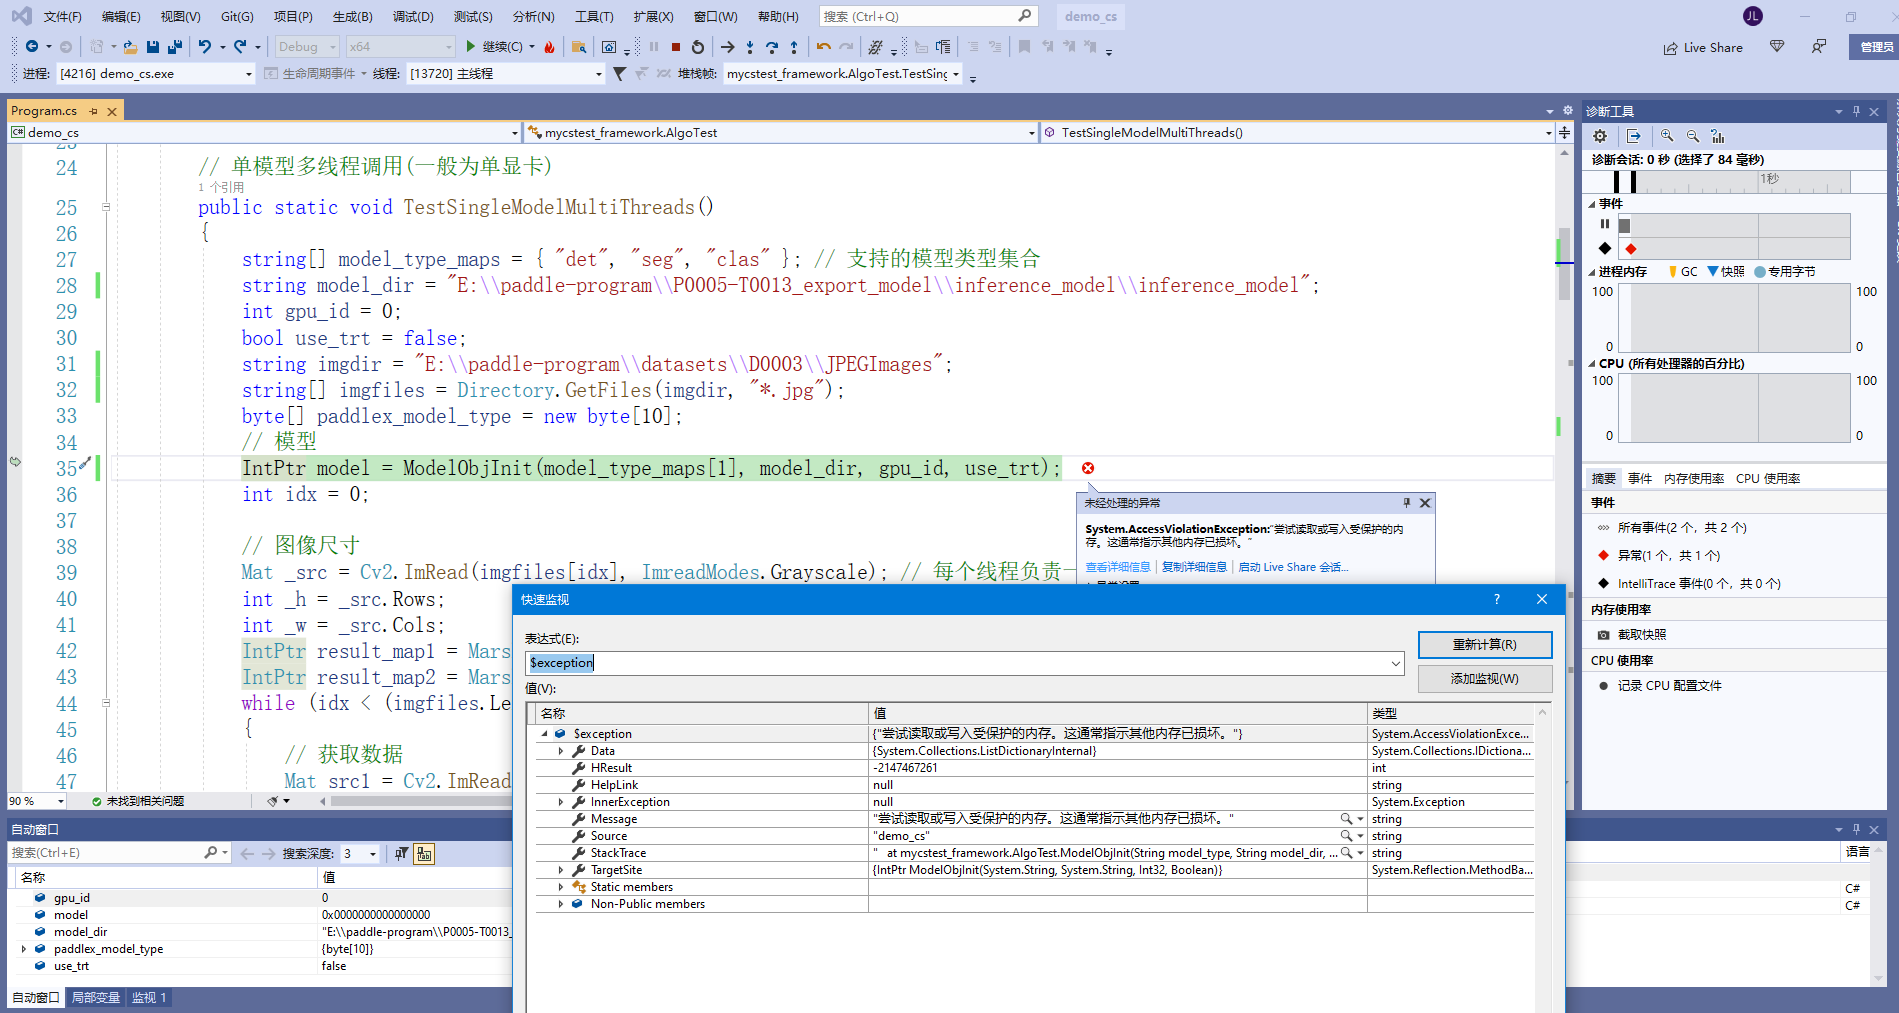Click the reset view chart icon

pyautogui.click(x=1718, y=136)
